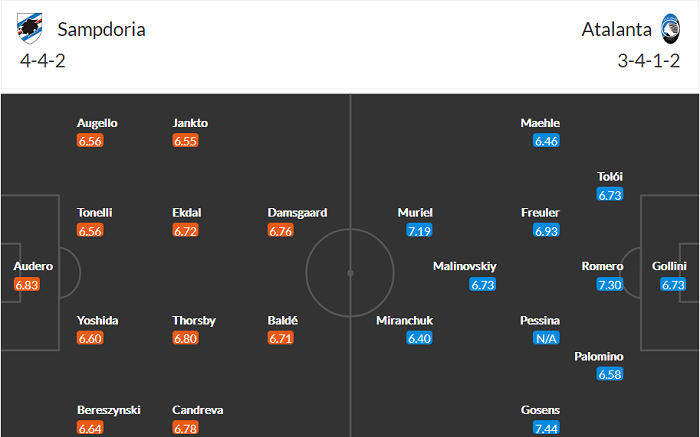This screenshot has height=437, width=700.
Task: Click Gosens' 7.44 rating badge
Action: coord(546,428)
